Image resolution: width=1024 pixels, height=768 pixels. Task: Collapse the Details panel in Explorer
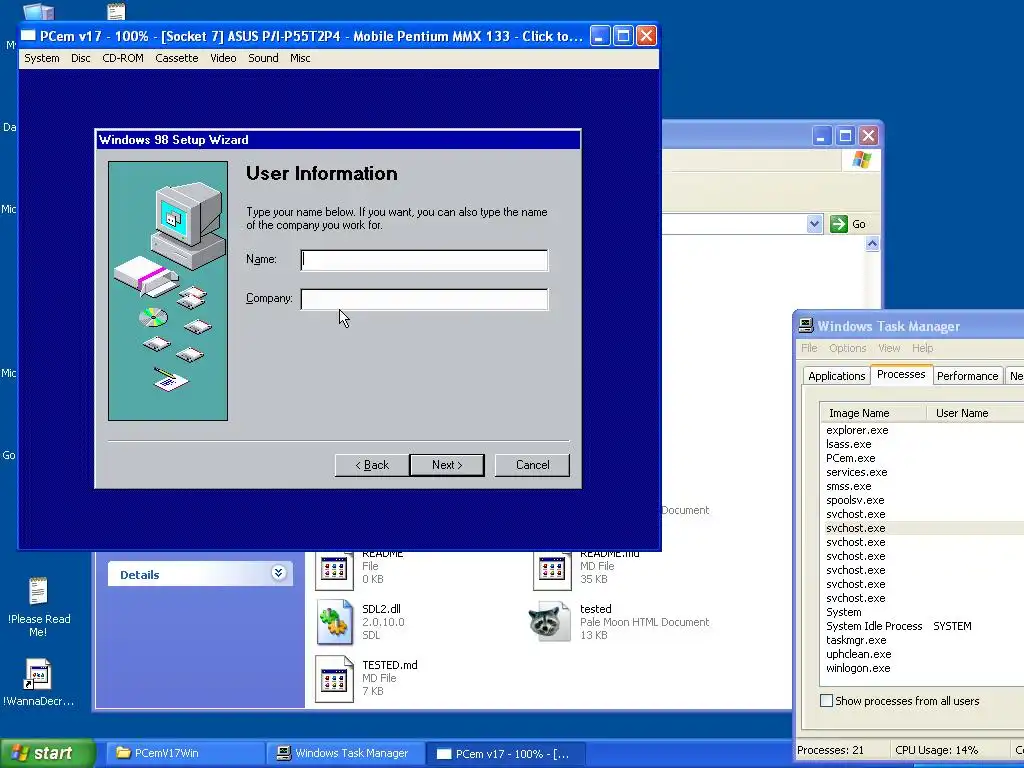pyautogui.click(x=278, y=573)
